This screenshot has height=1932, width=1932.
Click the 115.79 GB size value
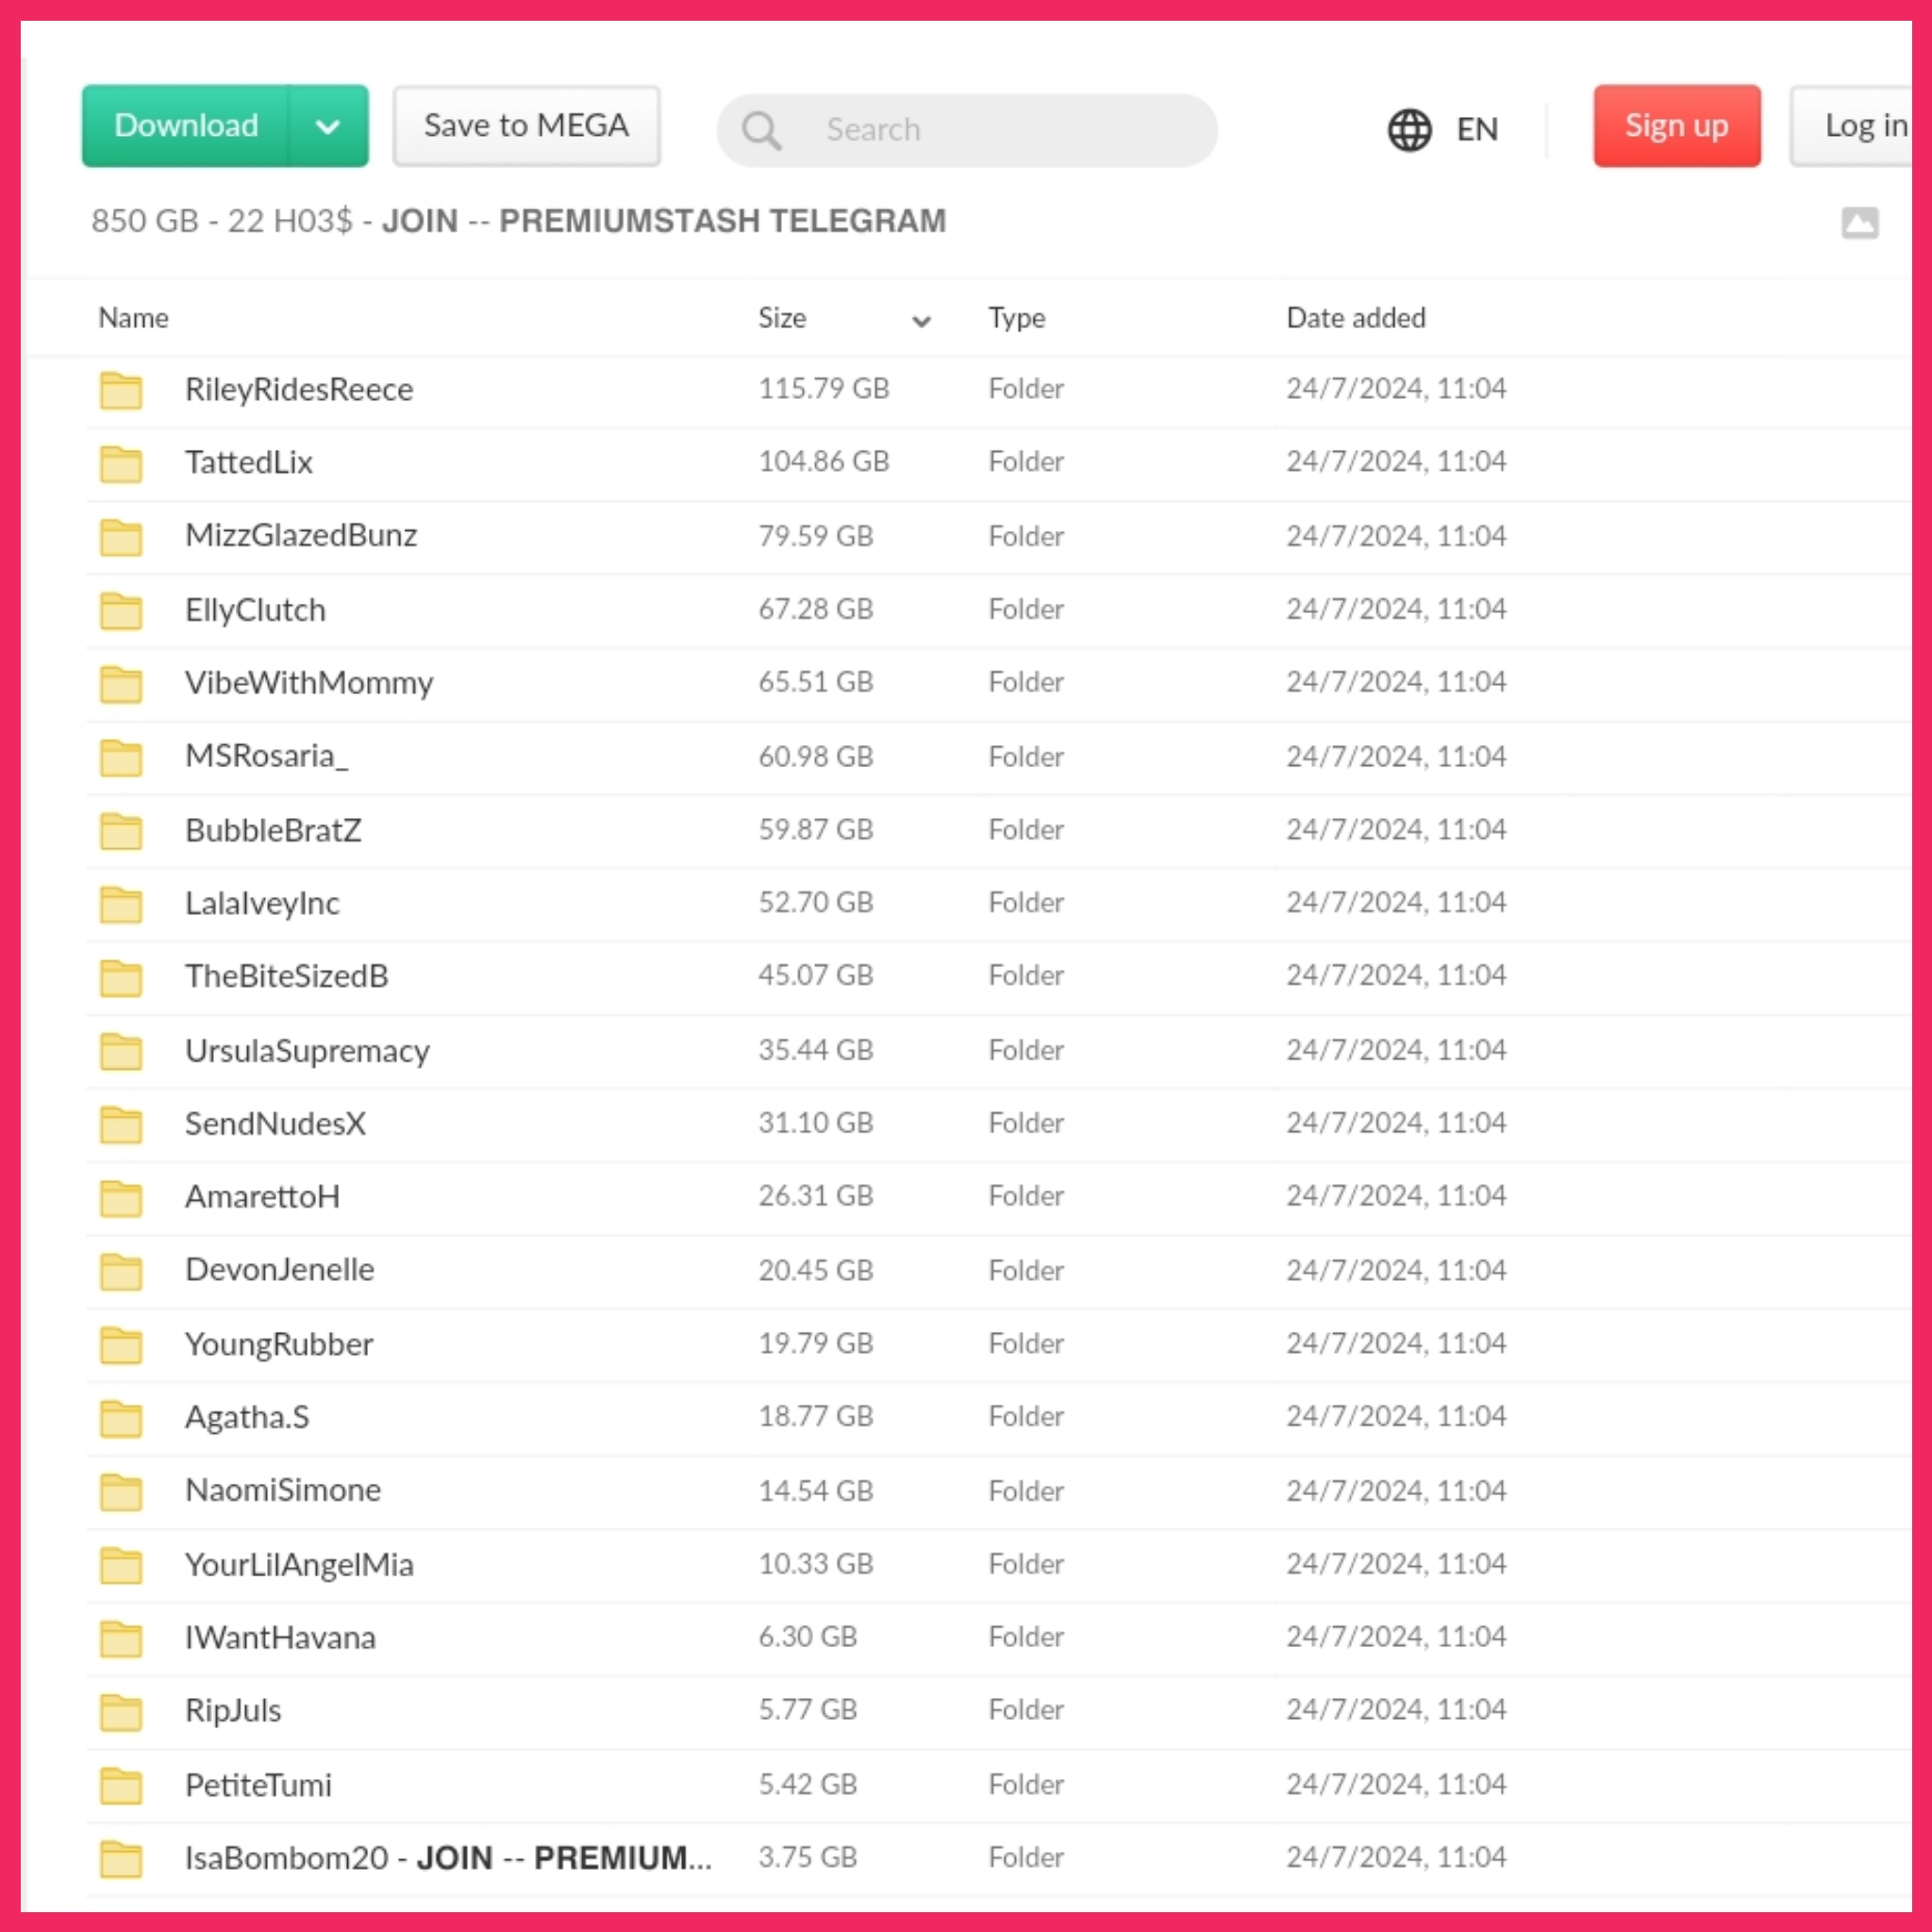824,388
